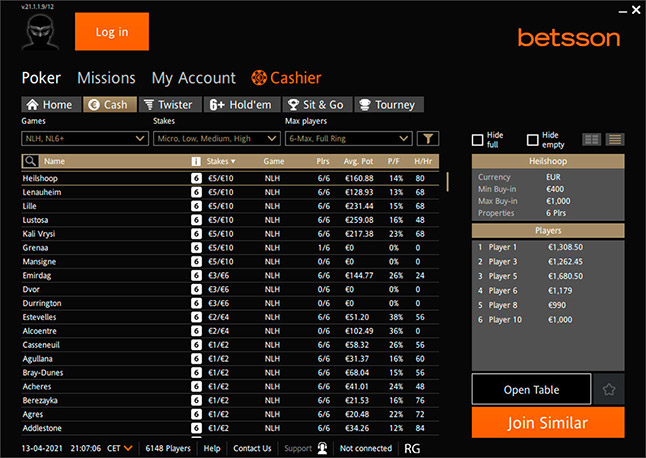
Task: Click the masked avatar profile icon
Action: point(40,32)
